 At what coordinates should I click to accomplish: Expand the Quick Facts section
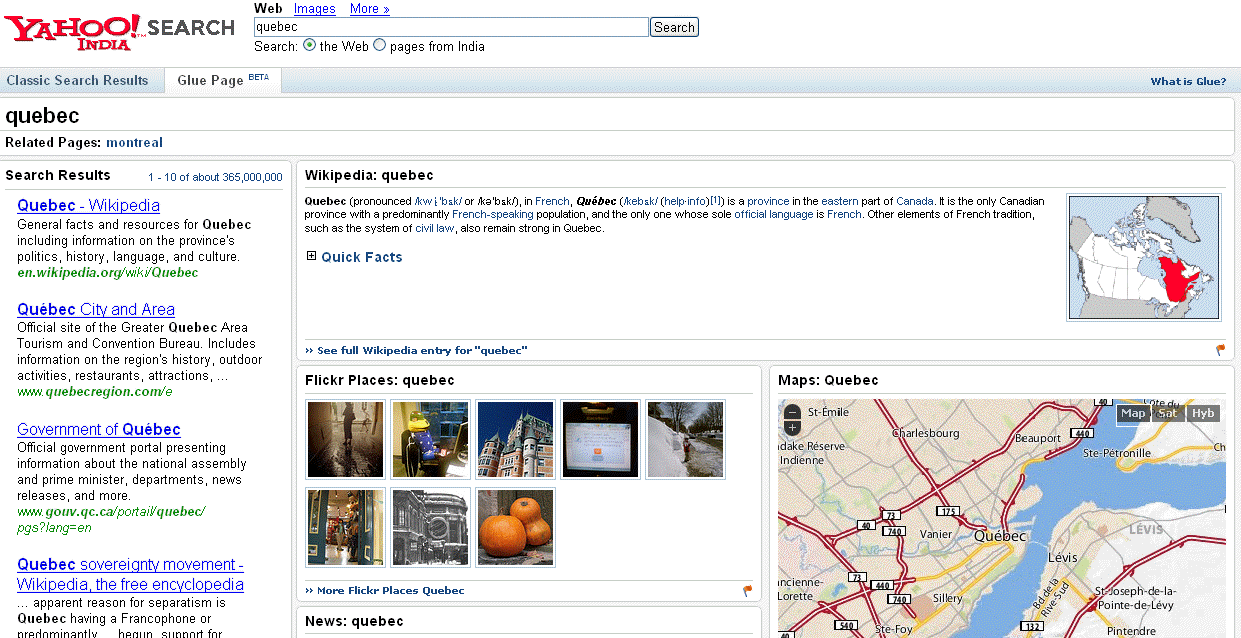pyautogui.click(x=312, y=256)
